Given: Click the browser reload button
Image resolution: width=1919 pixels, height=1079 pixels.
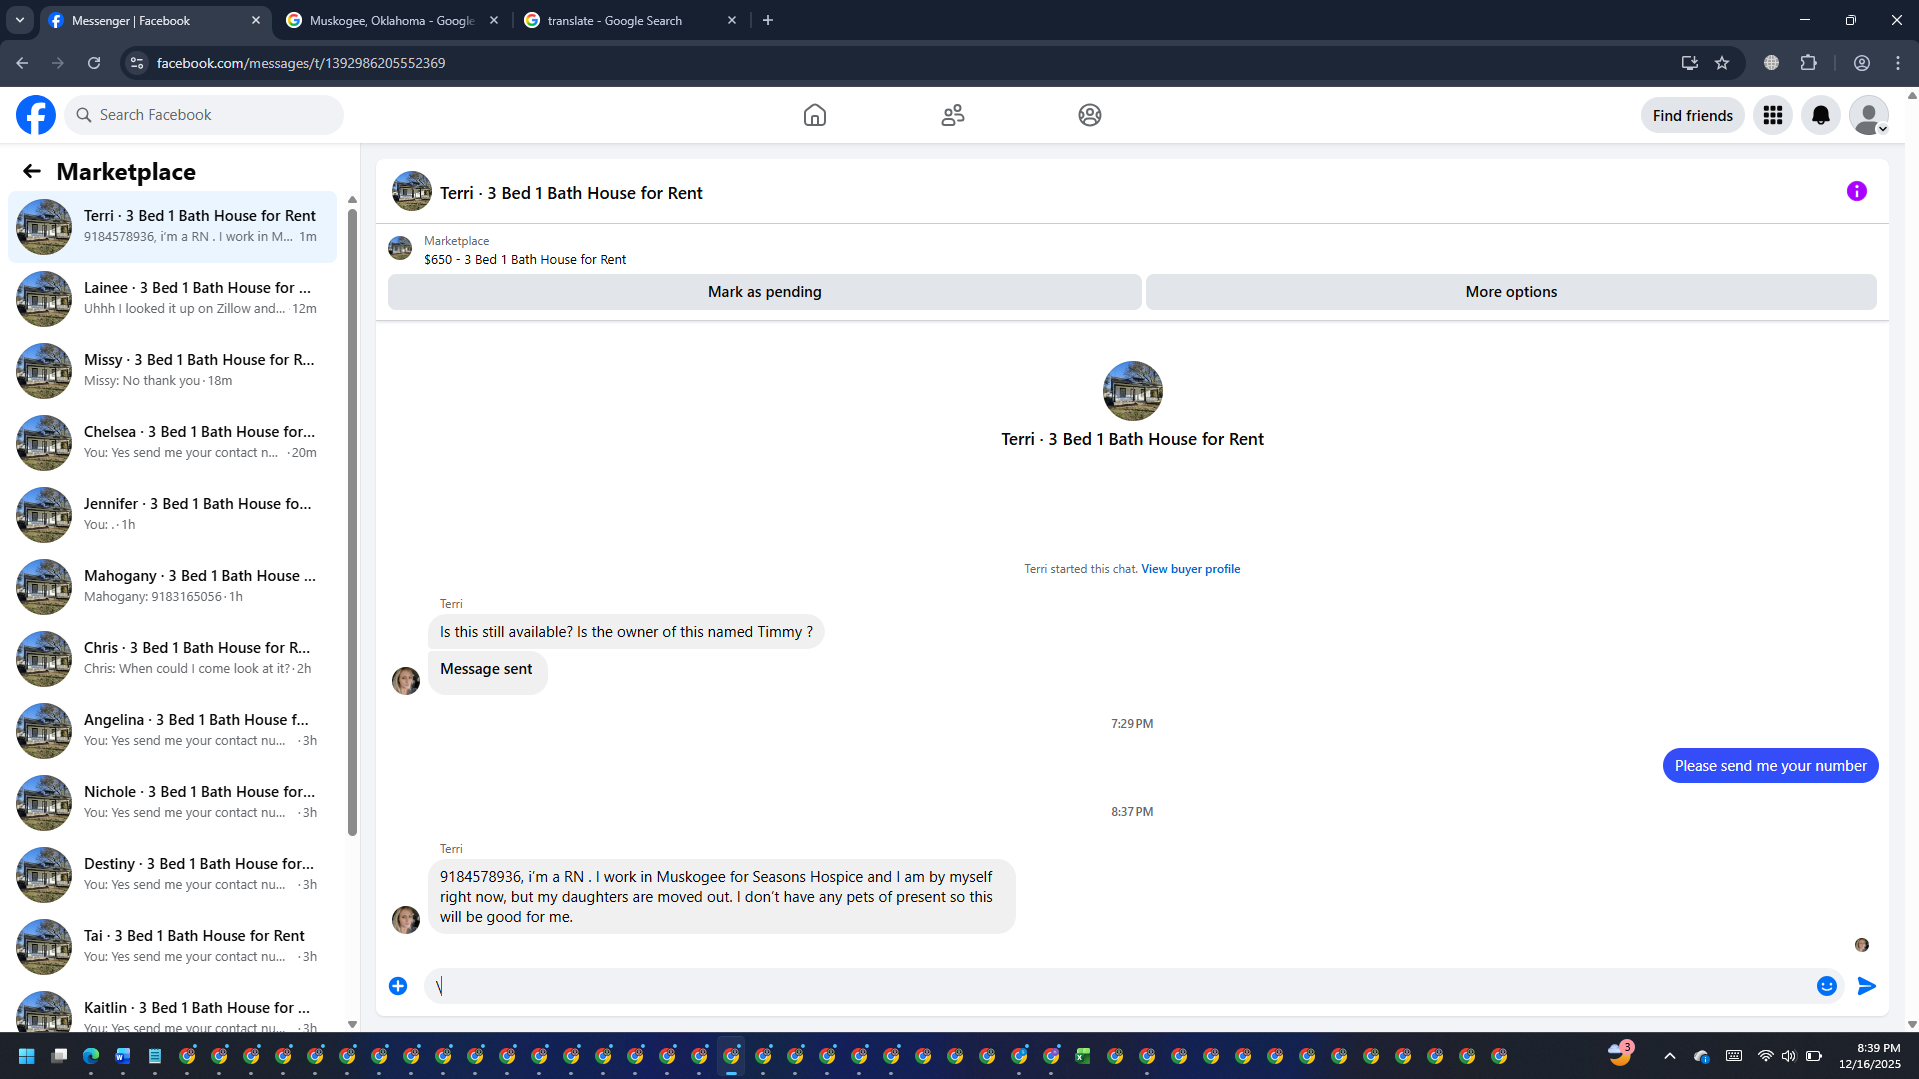Looking at the screenshot, I should tap(94, 63).
